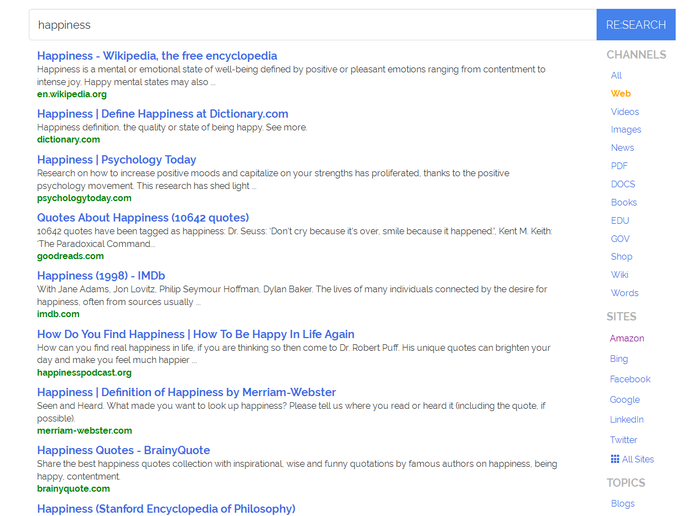Open the Happiness (1998) IMDb result

101,276
